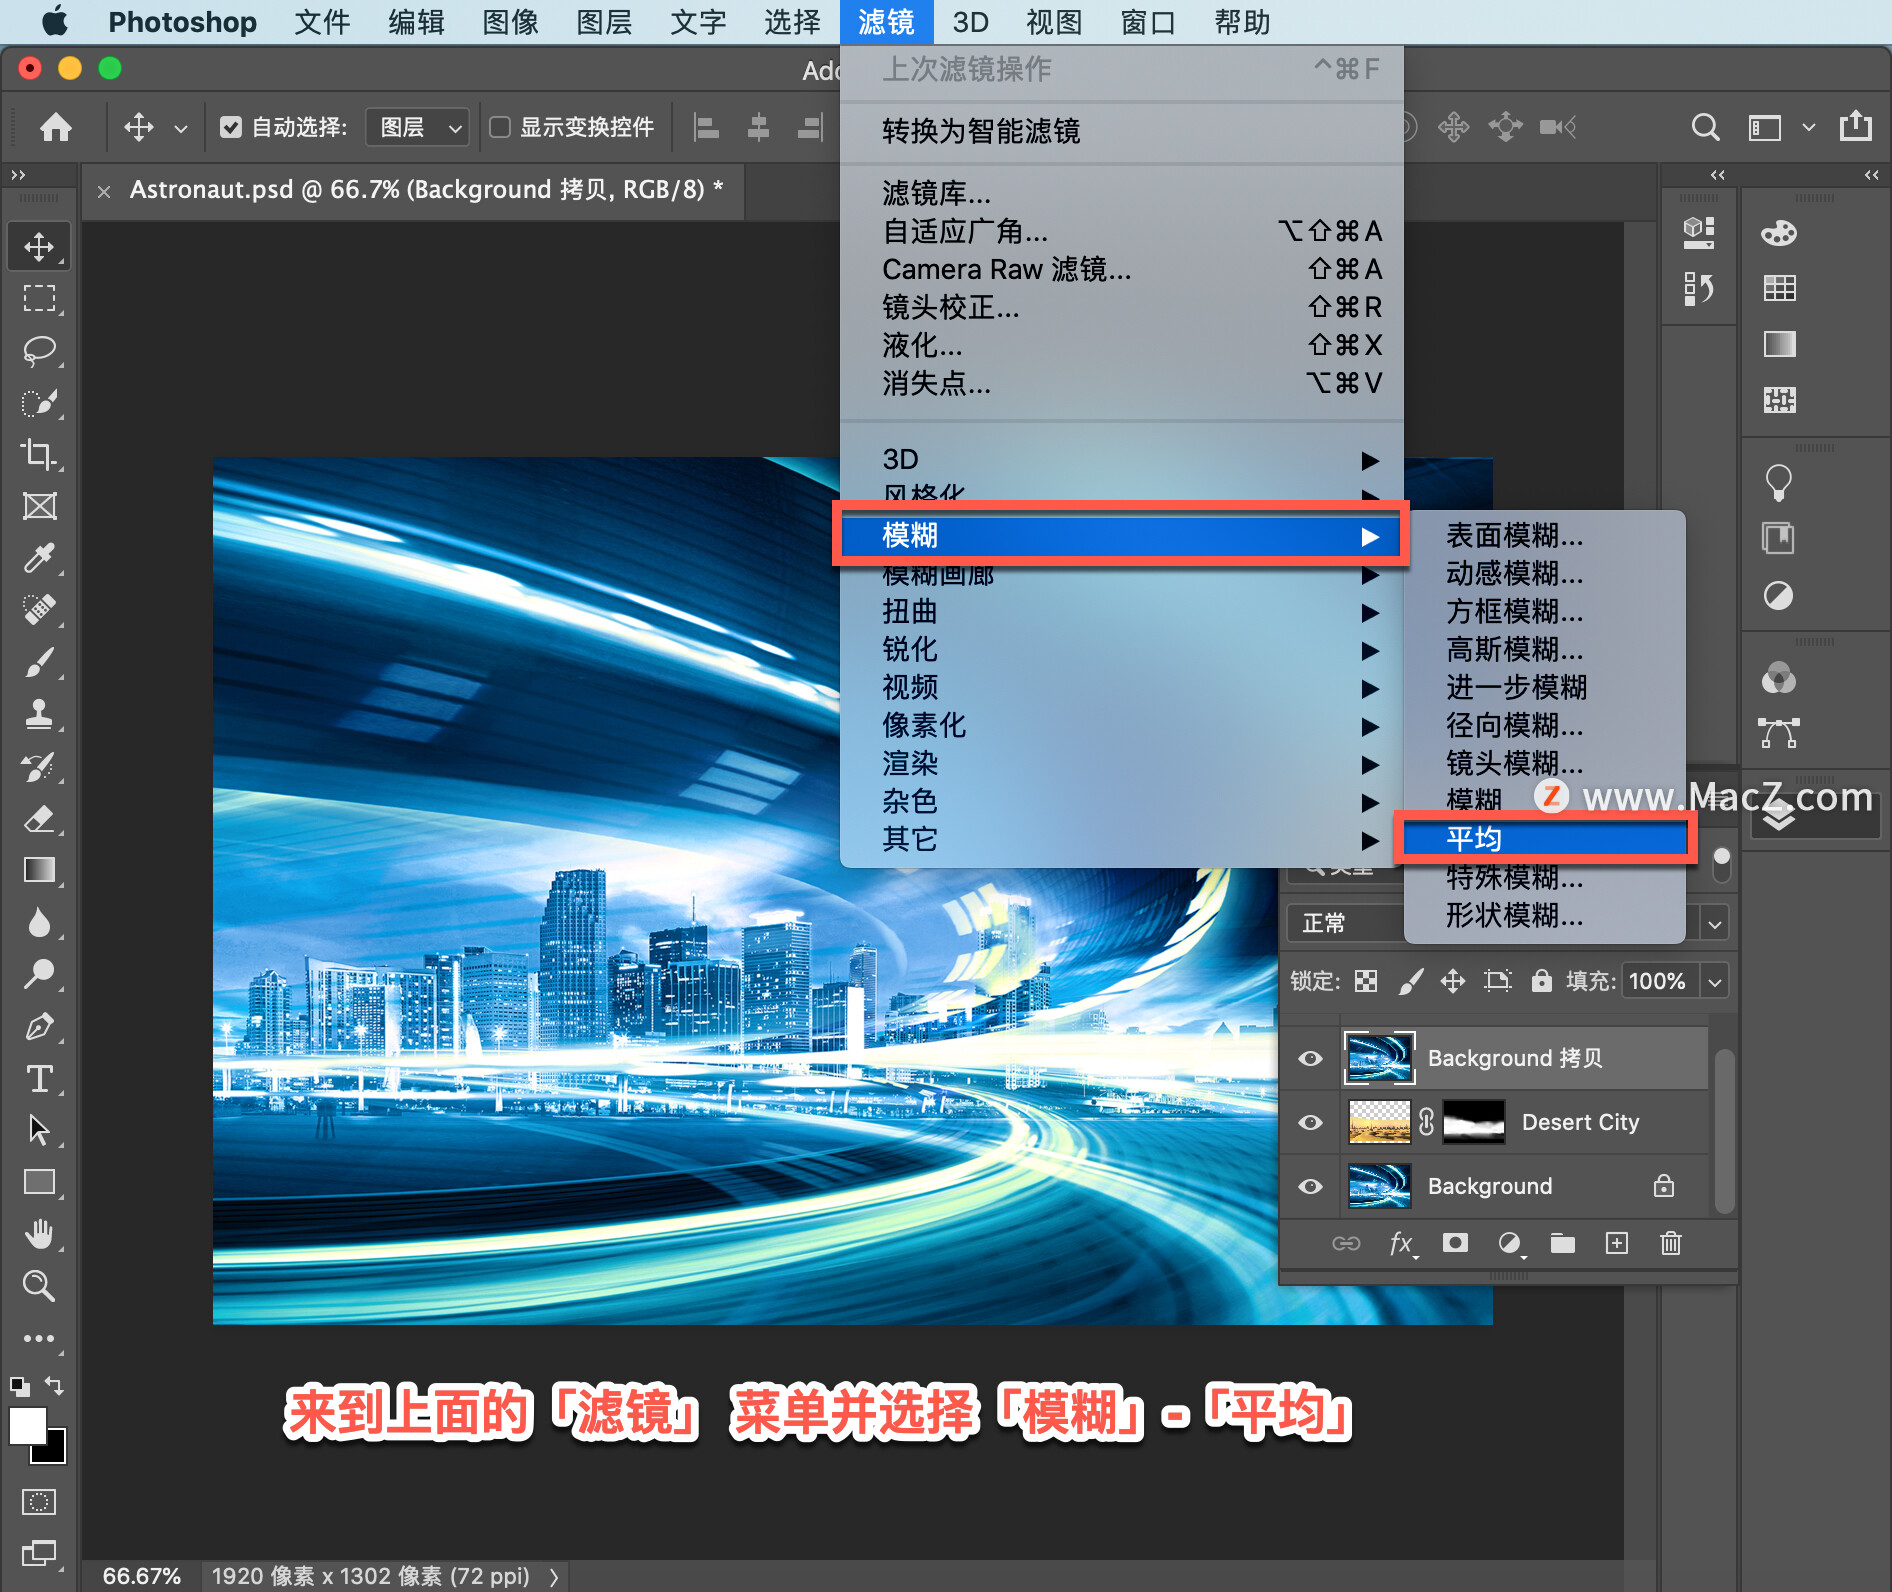Click the foreground color swatch
The image size is (1892, 1592).
coord(25,1424)
